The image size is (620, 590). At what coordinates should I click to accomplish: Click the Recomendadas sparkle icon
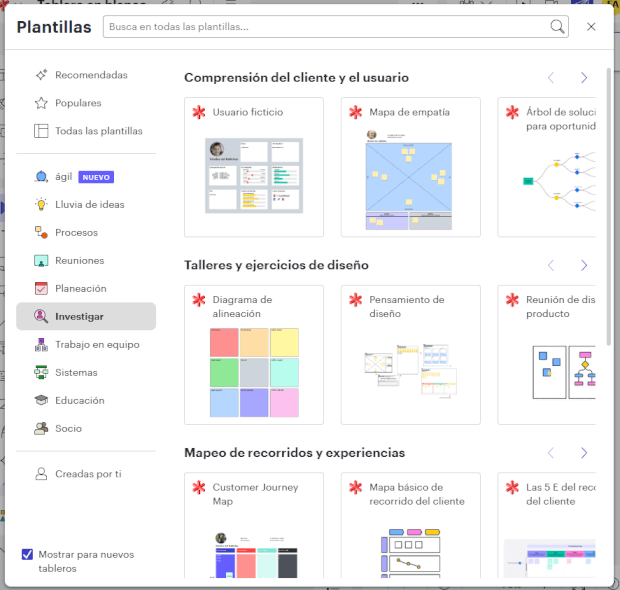click(x=41, y=75)
